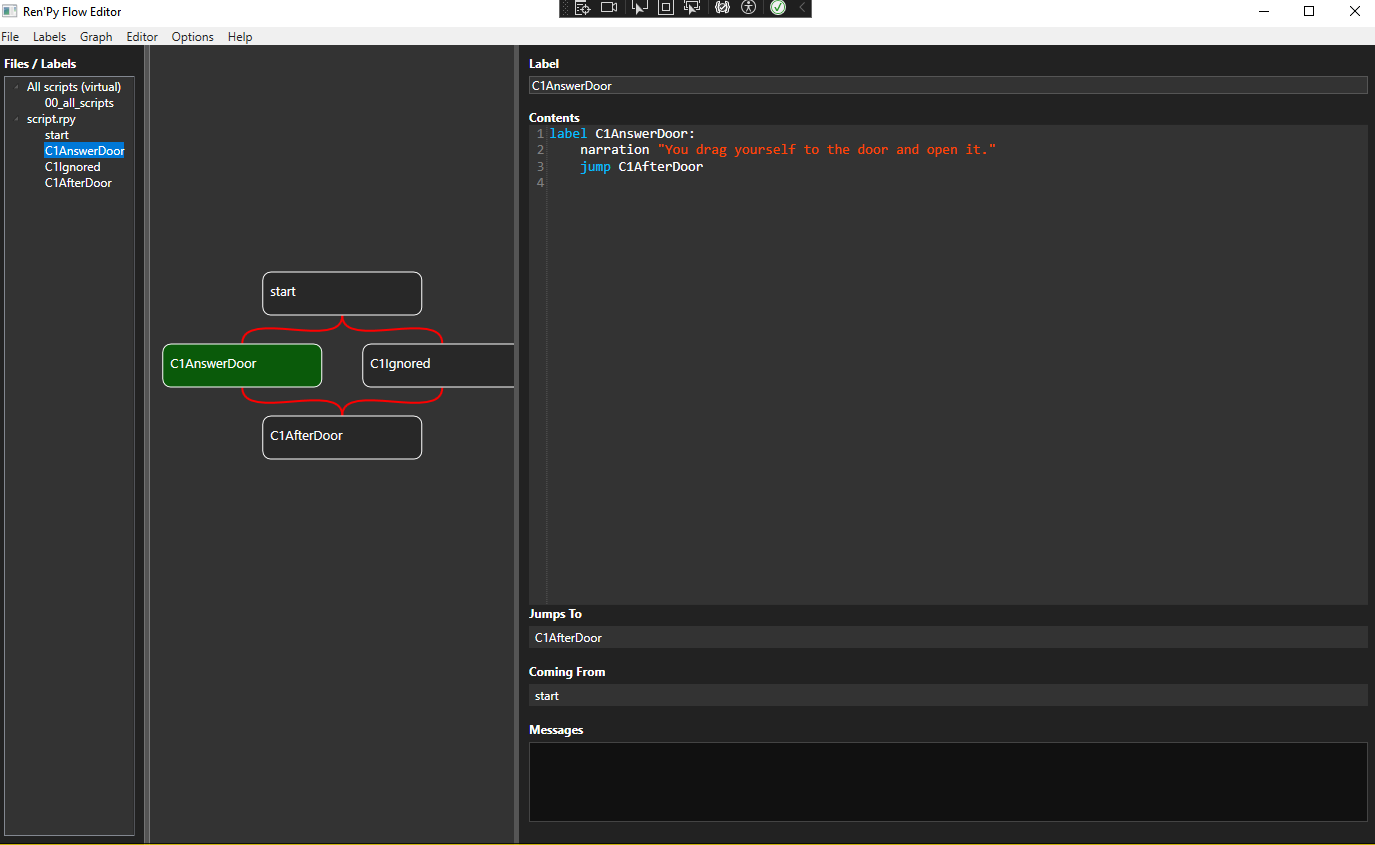
Task: Collapse the script.rpy tree node arrow
Action: (x=17, y=119)
